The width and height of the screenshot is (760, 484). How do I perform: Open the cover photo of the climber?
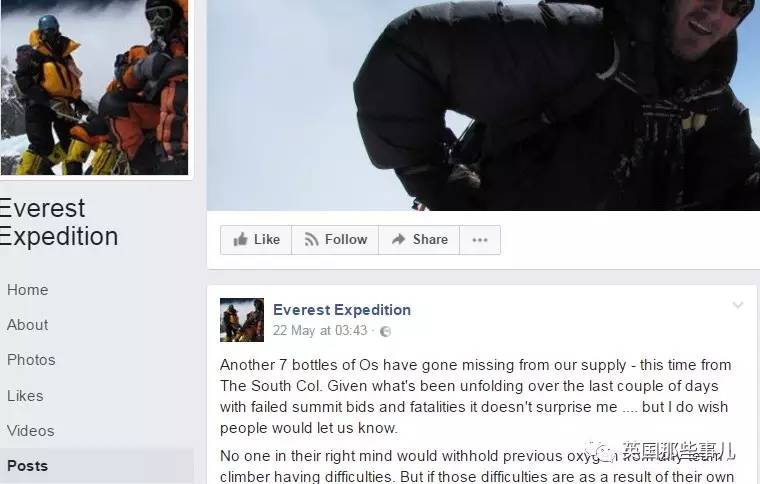click(x=483, y=105)
